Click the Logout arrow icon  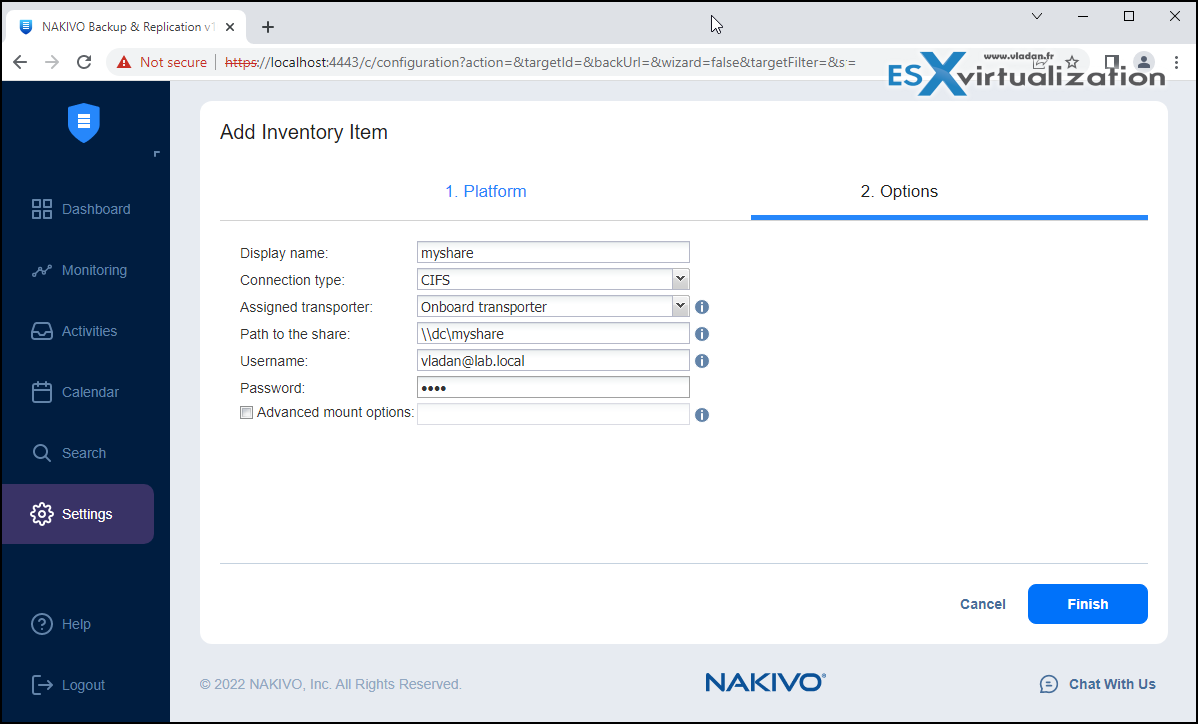pos(42,685)
